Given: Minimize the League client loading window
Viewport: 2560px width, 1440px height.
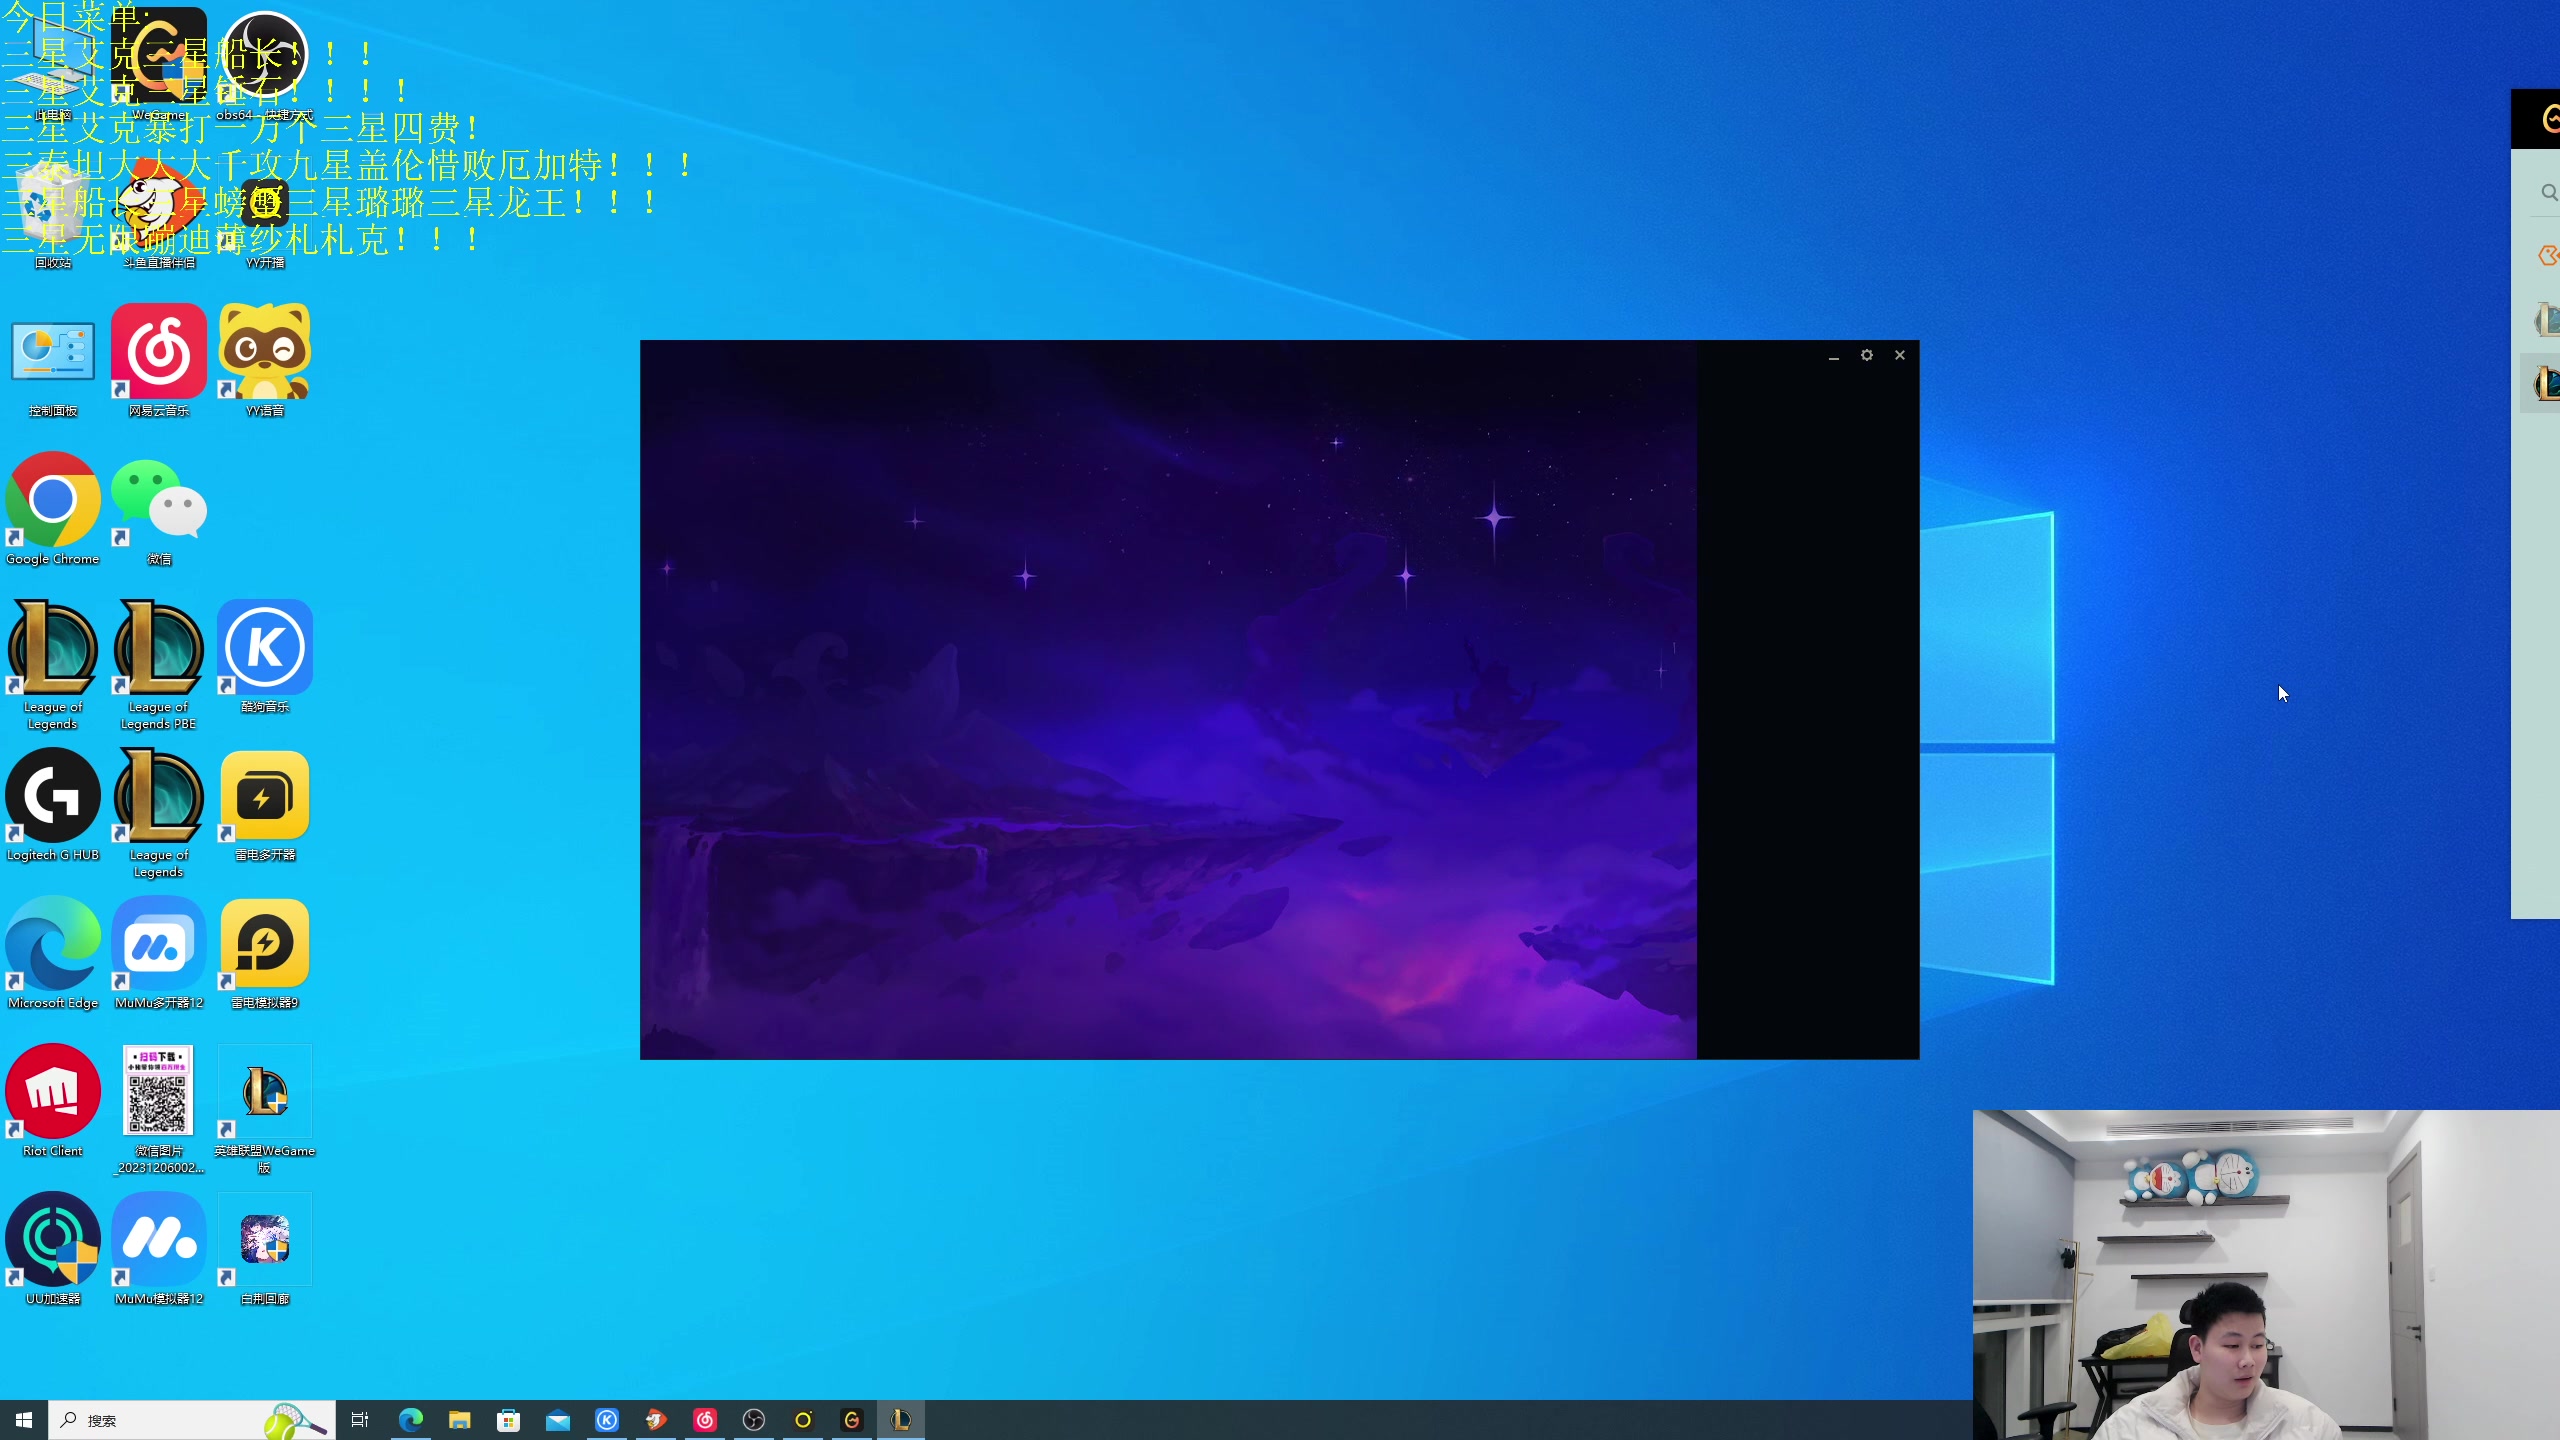Looking at the screenshot, I should point(1833,356).
